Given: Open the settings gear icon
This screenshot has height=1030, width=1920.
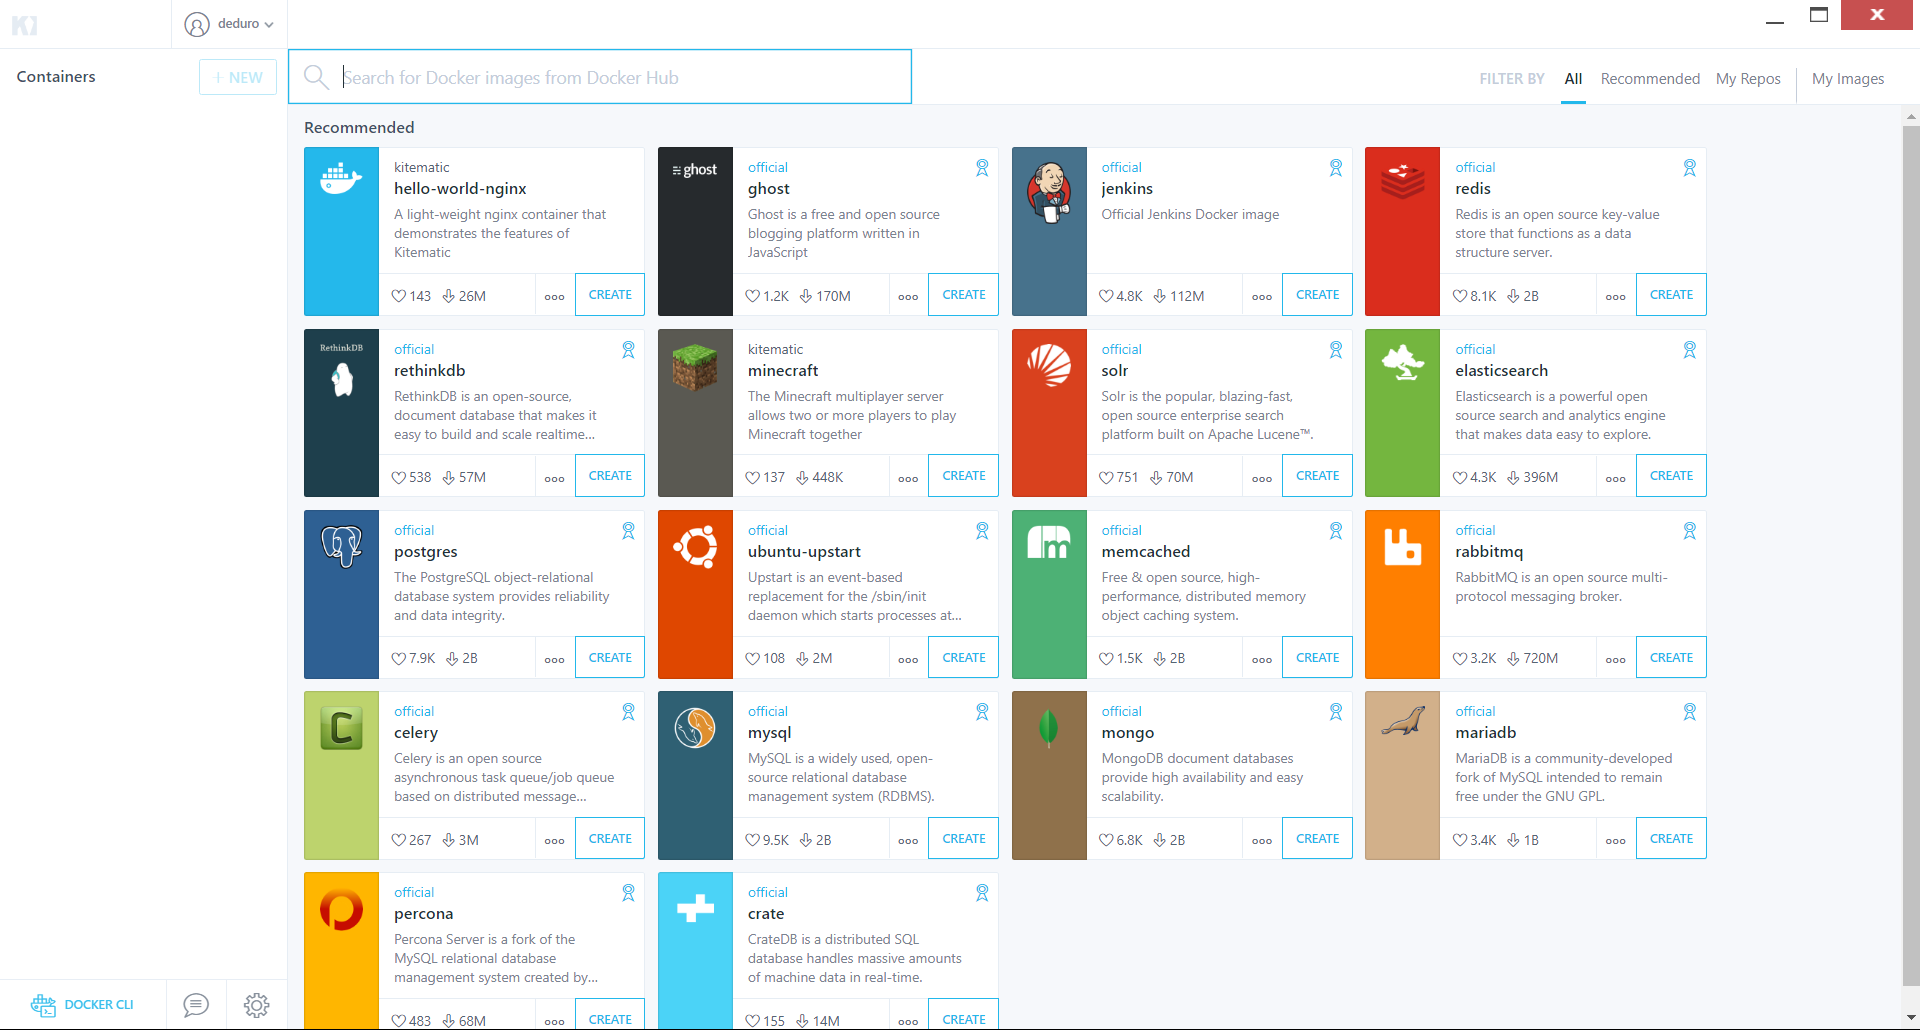Looking at the screenshot, I should pyautogui.click(x=257, y=1005).
